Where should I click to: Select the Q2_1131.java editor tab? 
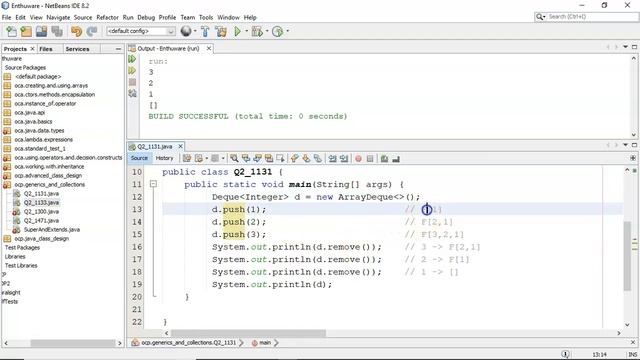pos(154,147)
